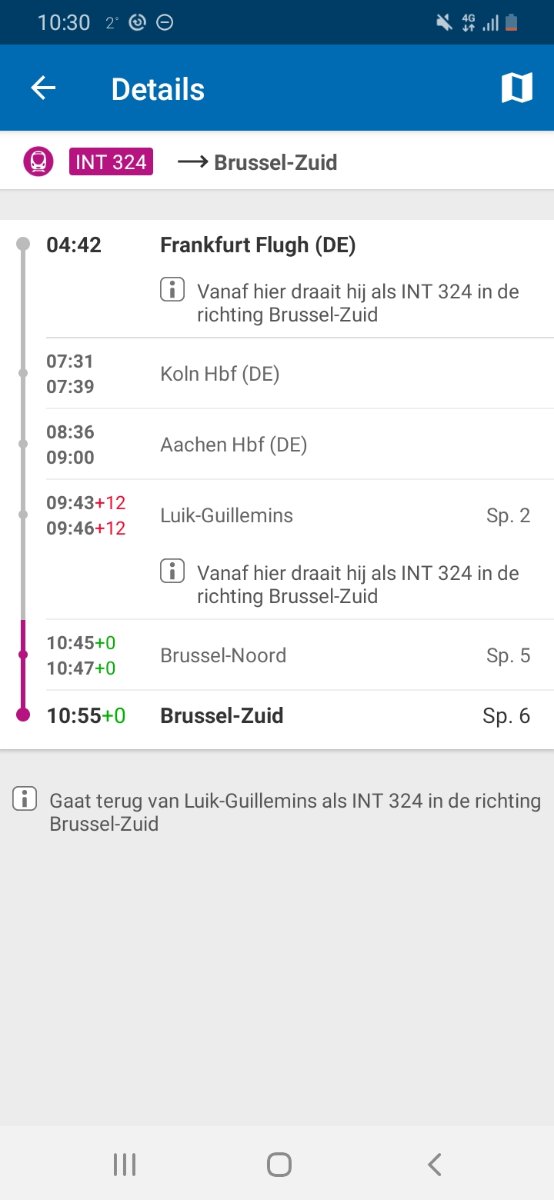Tap the back arrow in header
554x1200 pixels.
tap(43, 88)
